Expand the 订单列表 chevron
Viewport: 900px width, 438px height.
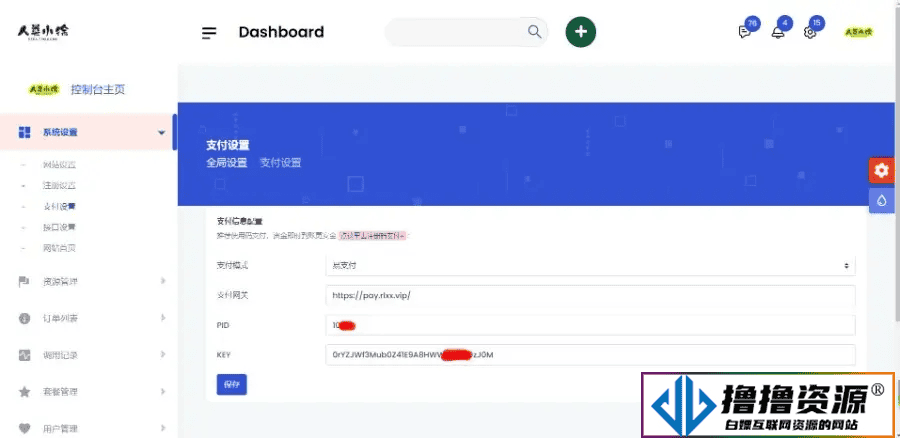(x=163, y=317)
